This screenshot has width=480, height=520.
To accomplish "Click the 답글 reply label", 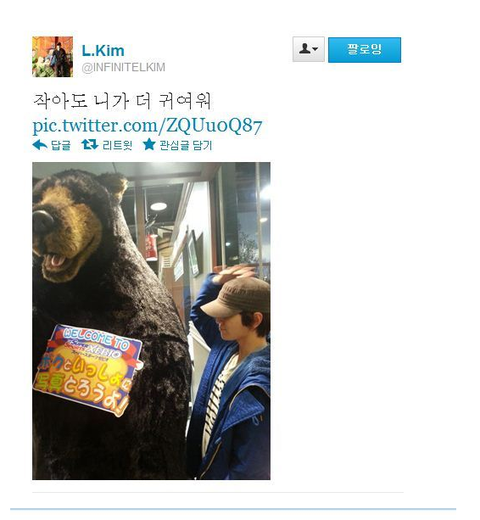I will (61, 145).
